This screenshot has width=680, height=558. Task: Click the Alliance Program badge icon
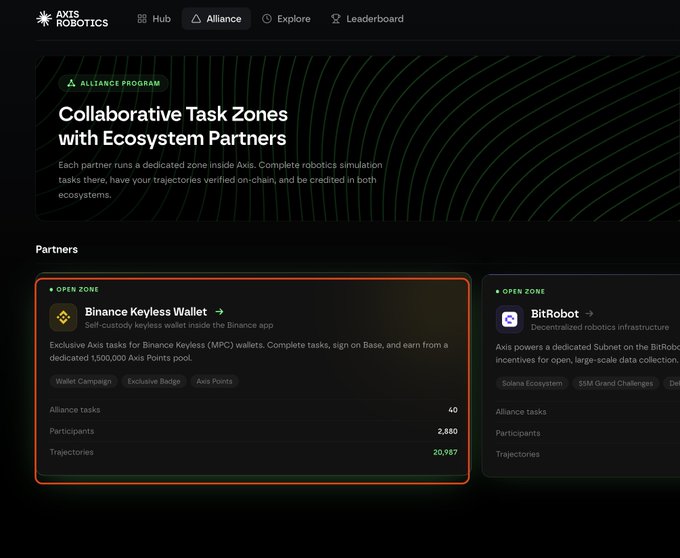coord(71,83)
